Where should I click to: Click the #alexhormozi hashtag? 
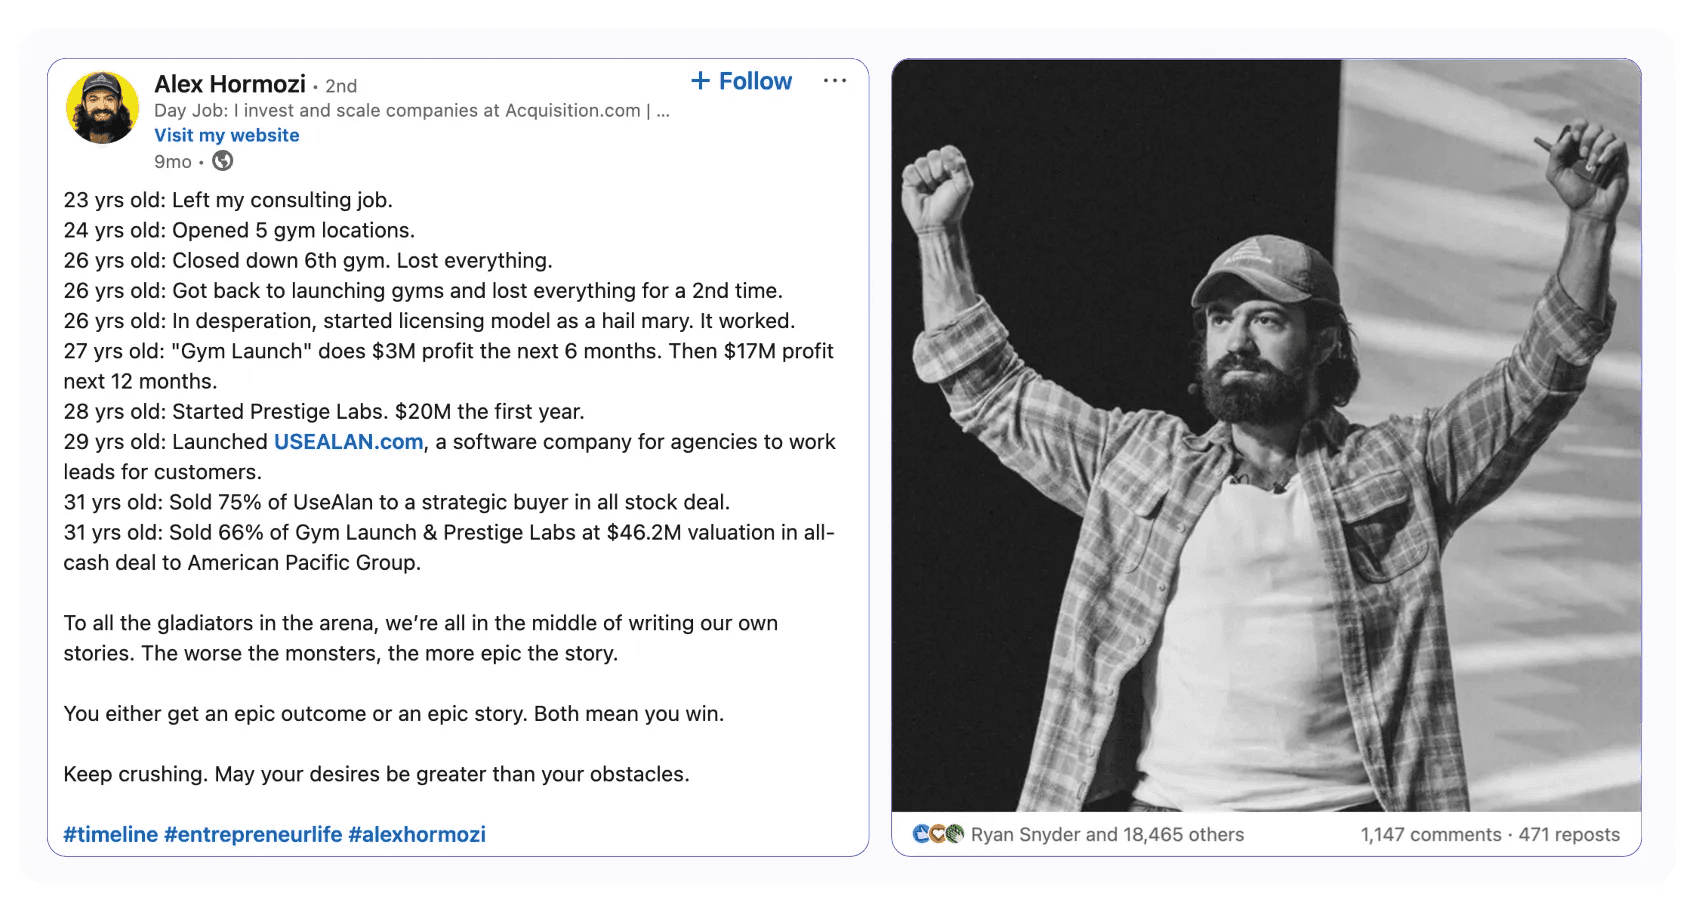click(x=417, y=835)
